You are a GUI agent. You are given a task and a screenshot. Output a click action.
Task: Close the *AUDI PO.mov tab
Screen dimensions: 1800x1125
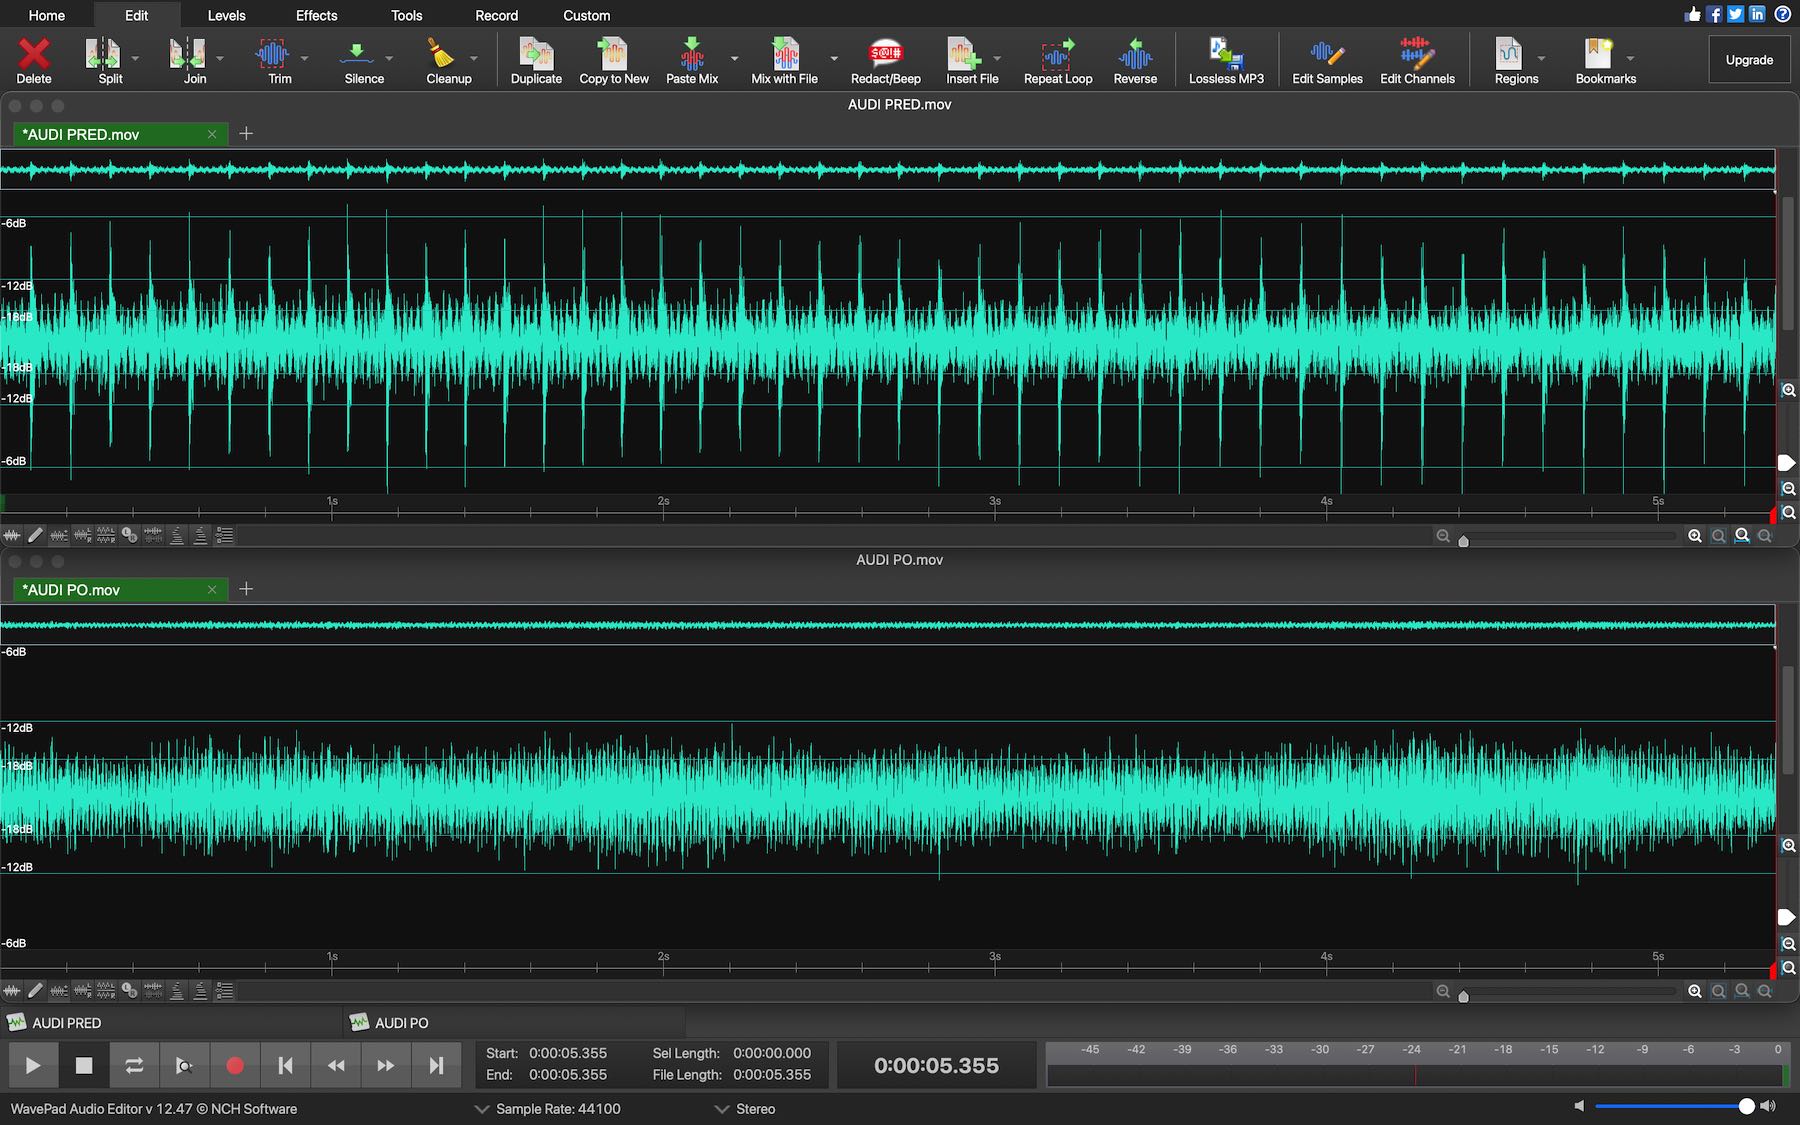pyautogui.click(x=212, y=590)
